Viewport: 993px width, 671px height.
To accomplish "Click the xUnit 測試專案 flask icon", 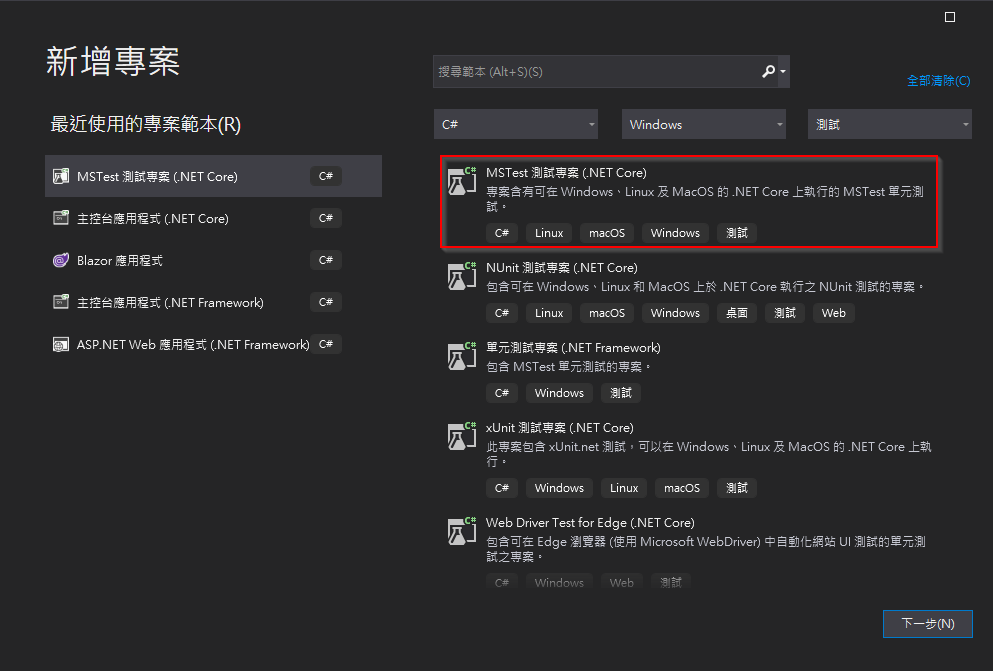I will point(462,436).
